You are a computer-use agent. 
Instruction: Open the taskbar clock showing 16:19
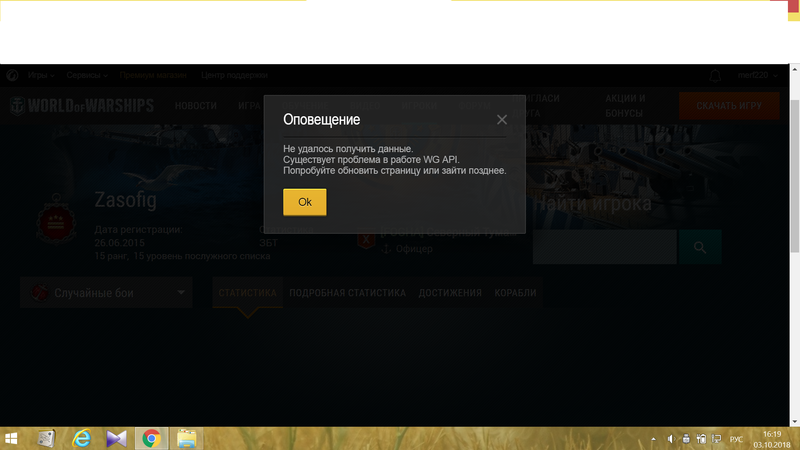click(772, 439)
